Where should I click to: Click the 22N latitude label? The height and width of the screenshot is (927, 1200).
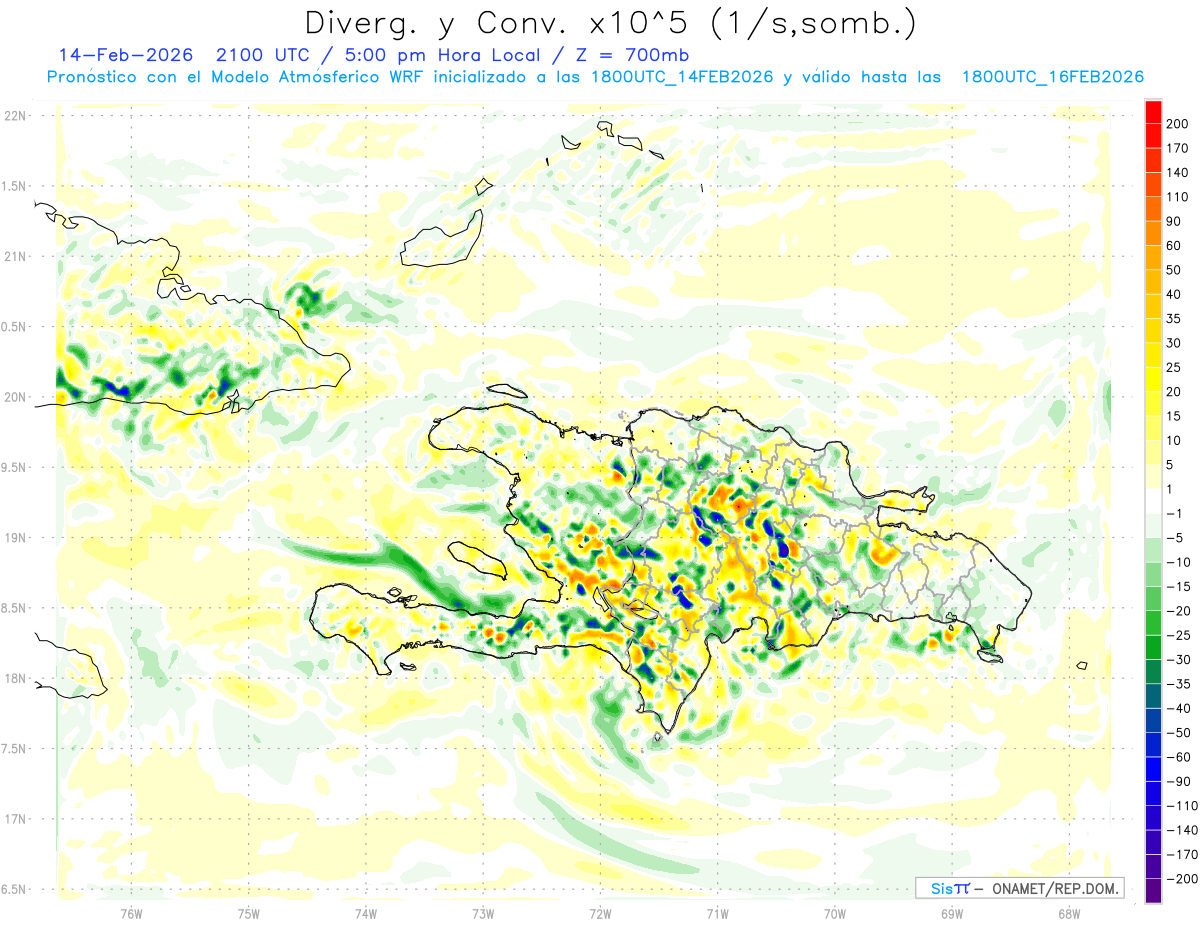(14, 116)
